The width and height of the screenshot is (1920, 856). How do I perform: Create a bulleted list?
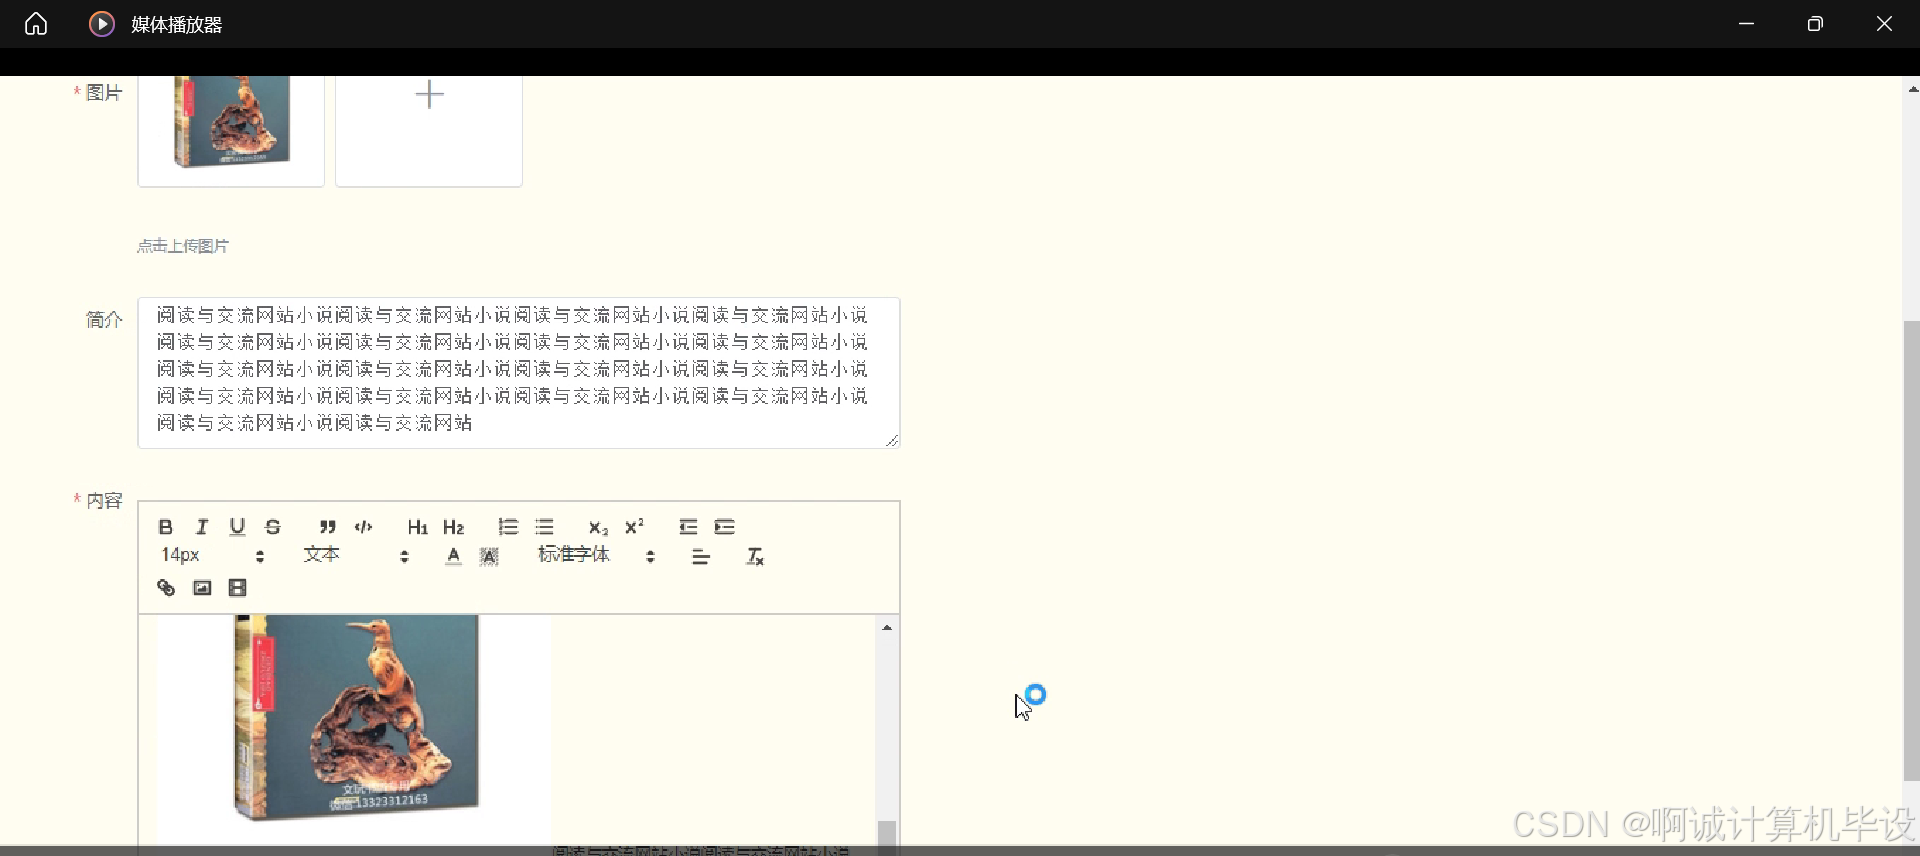point(544,527)
